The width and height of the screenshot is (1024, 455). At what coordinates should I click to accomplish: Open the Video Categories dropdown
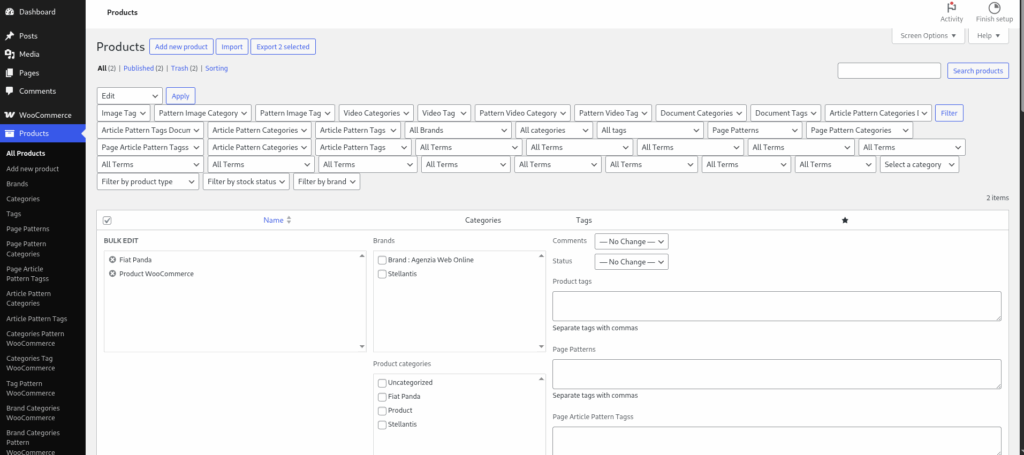376,113
